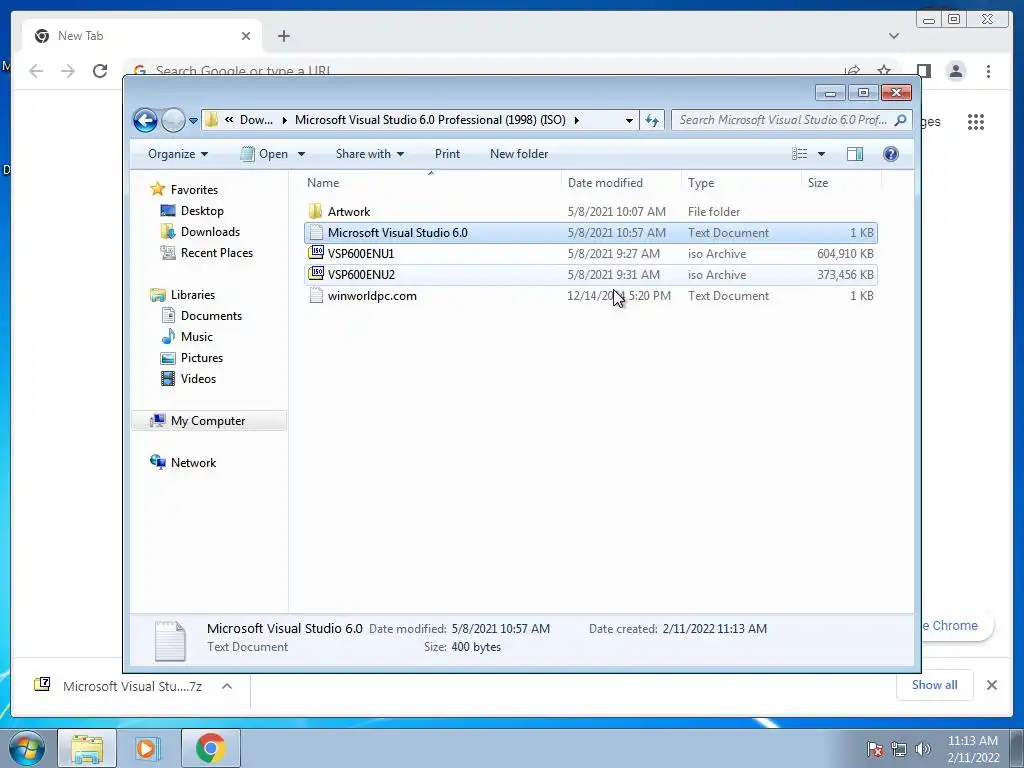Expand options for downloaded 7z file
This screenshot has width=1024, height=768.
click(227, 686)
